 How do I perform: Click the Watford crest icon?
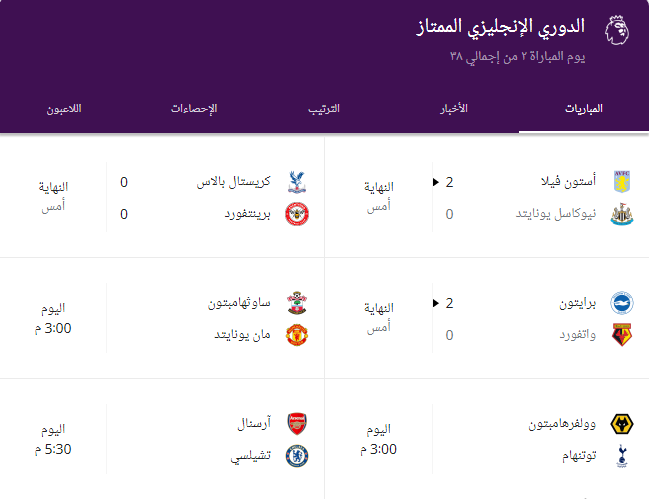coord(622,335)
